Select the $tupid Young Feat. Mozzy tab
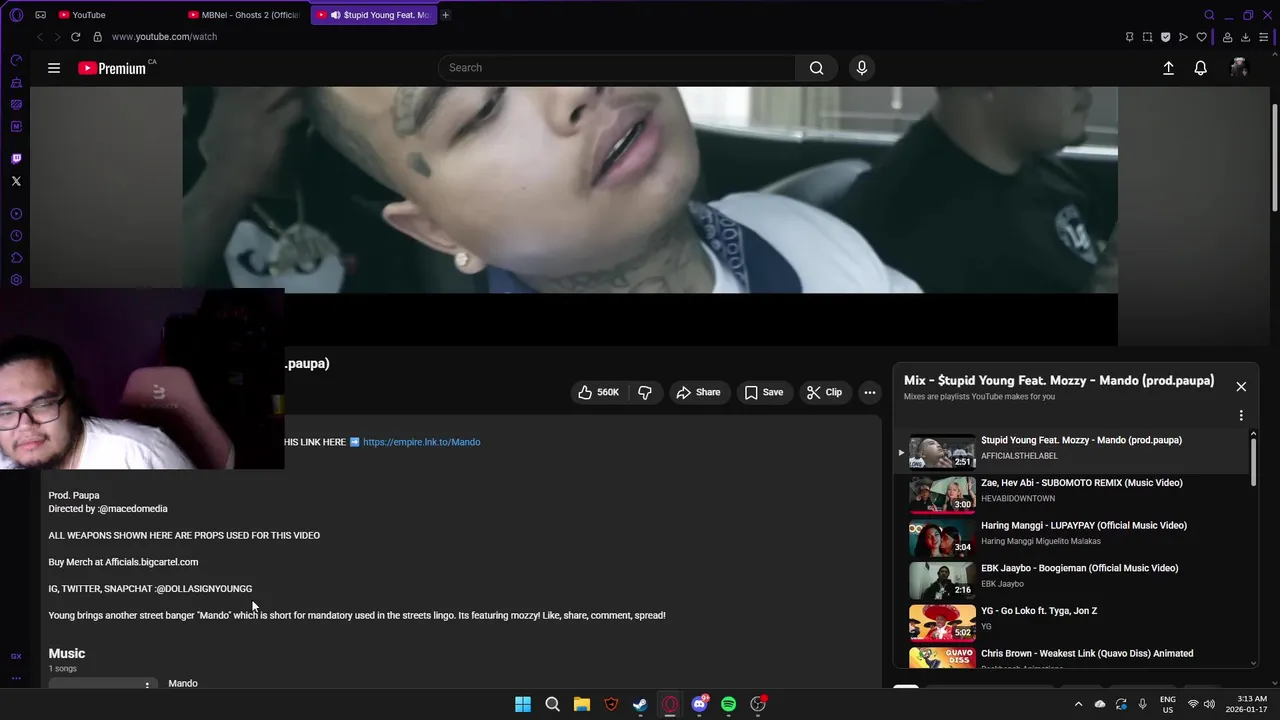The image size is (1280, 720). [x=374, y=15]
